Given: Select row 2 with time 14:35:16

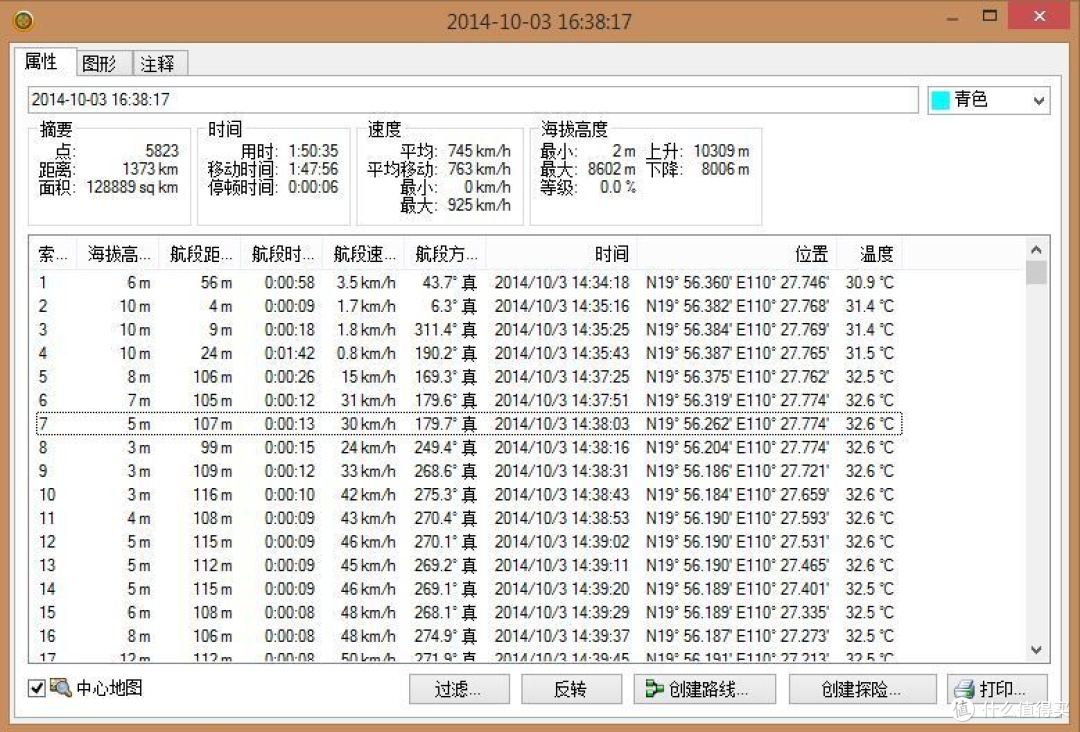Looking at the screenshot, I should point(468,306).
